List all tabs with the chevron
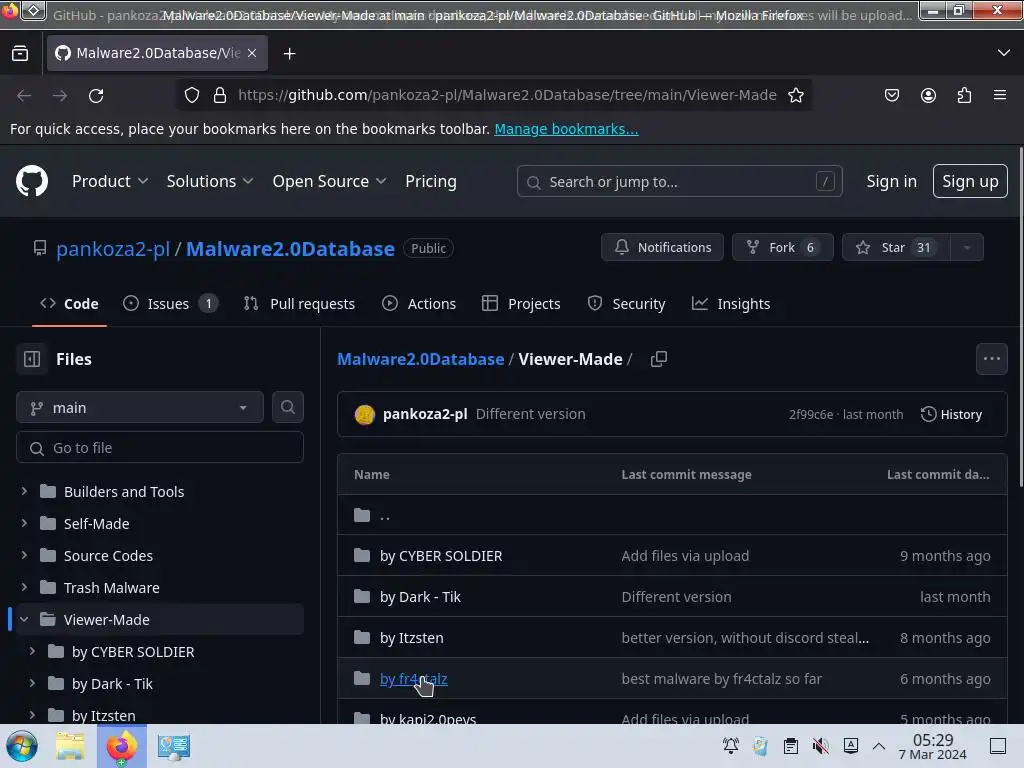 pyautogui.click(x=1004, y=53)
